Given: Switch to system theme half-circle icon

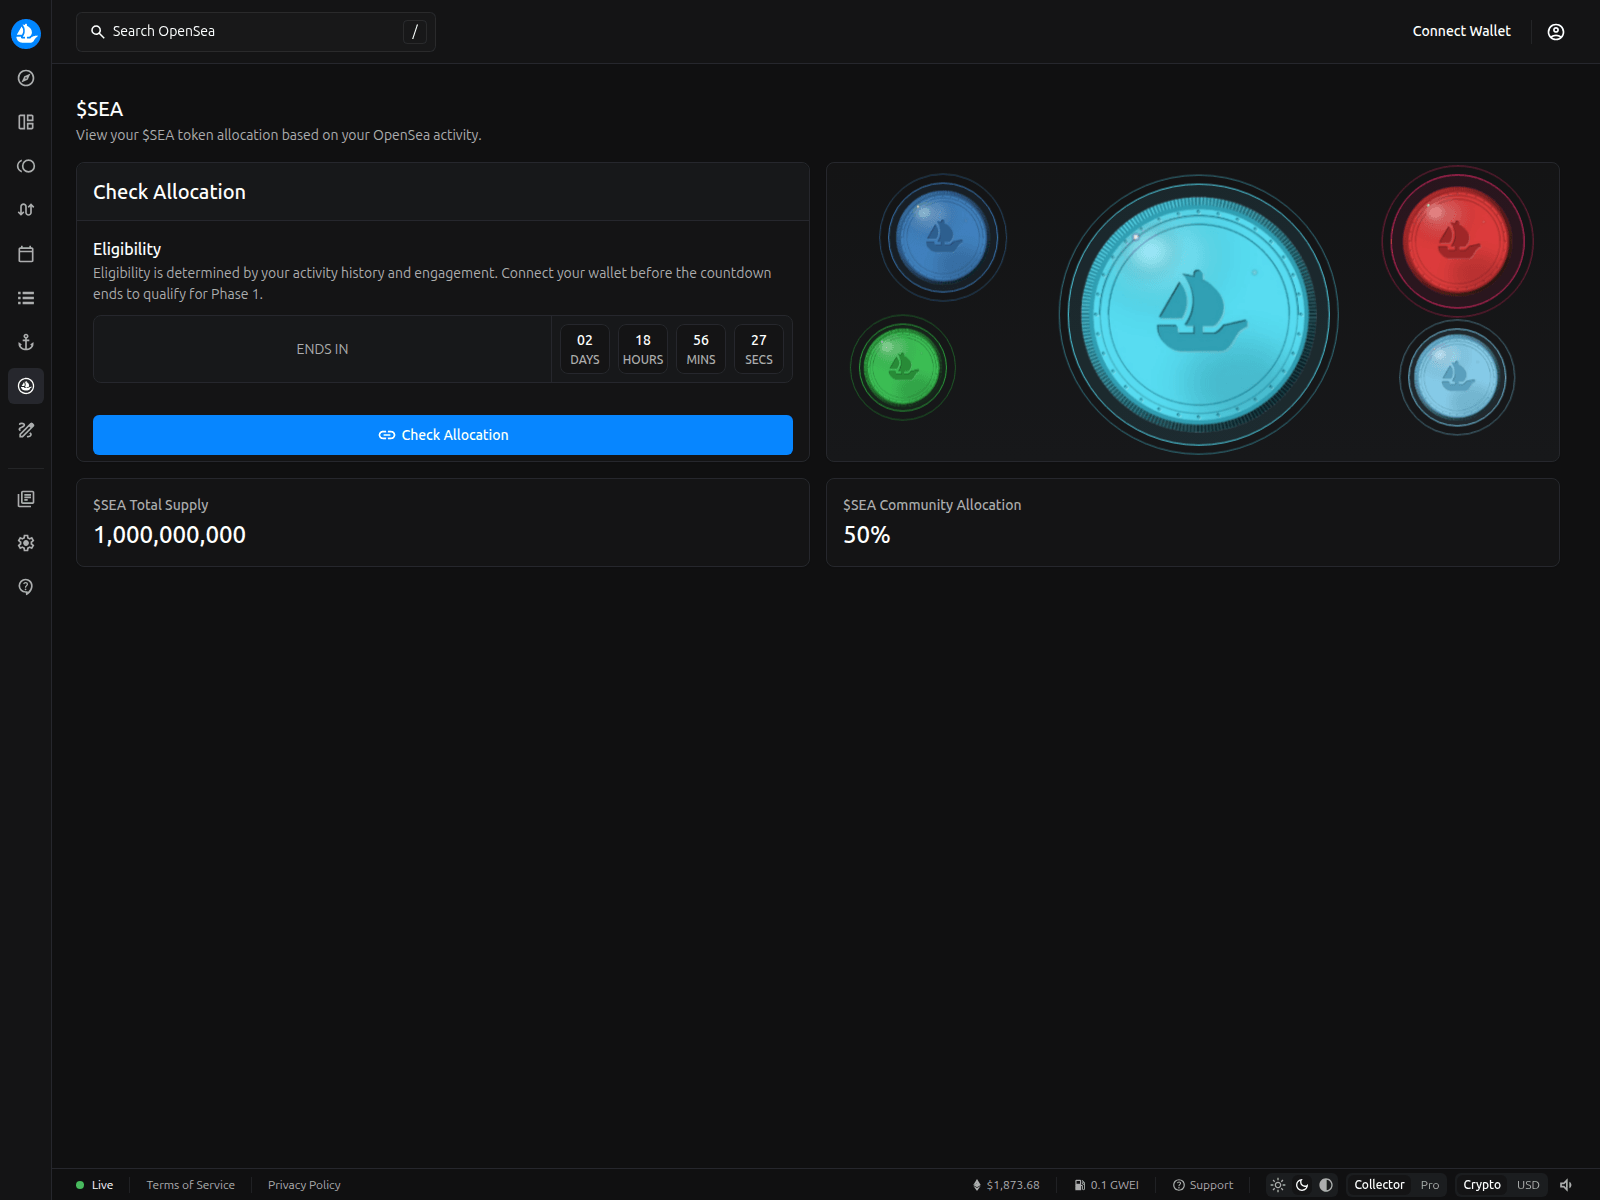Looking at the screenshot, I should (x=1326, y=1185).
